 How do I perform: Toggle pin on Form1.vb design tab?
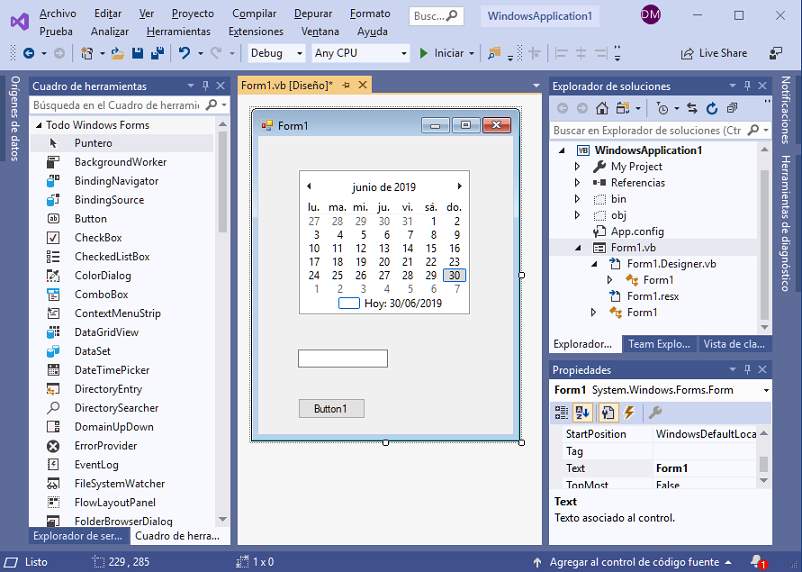click(346, 85)
